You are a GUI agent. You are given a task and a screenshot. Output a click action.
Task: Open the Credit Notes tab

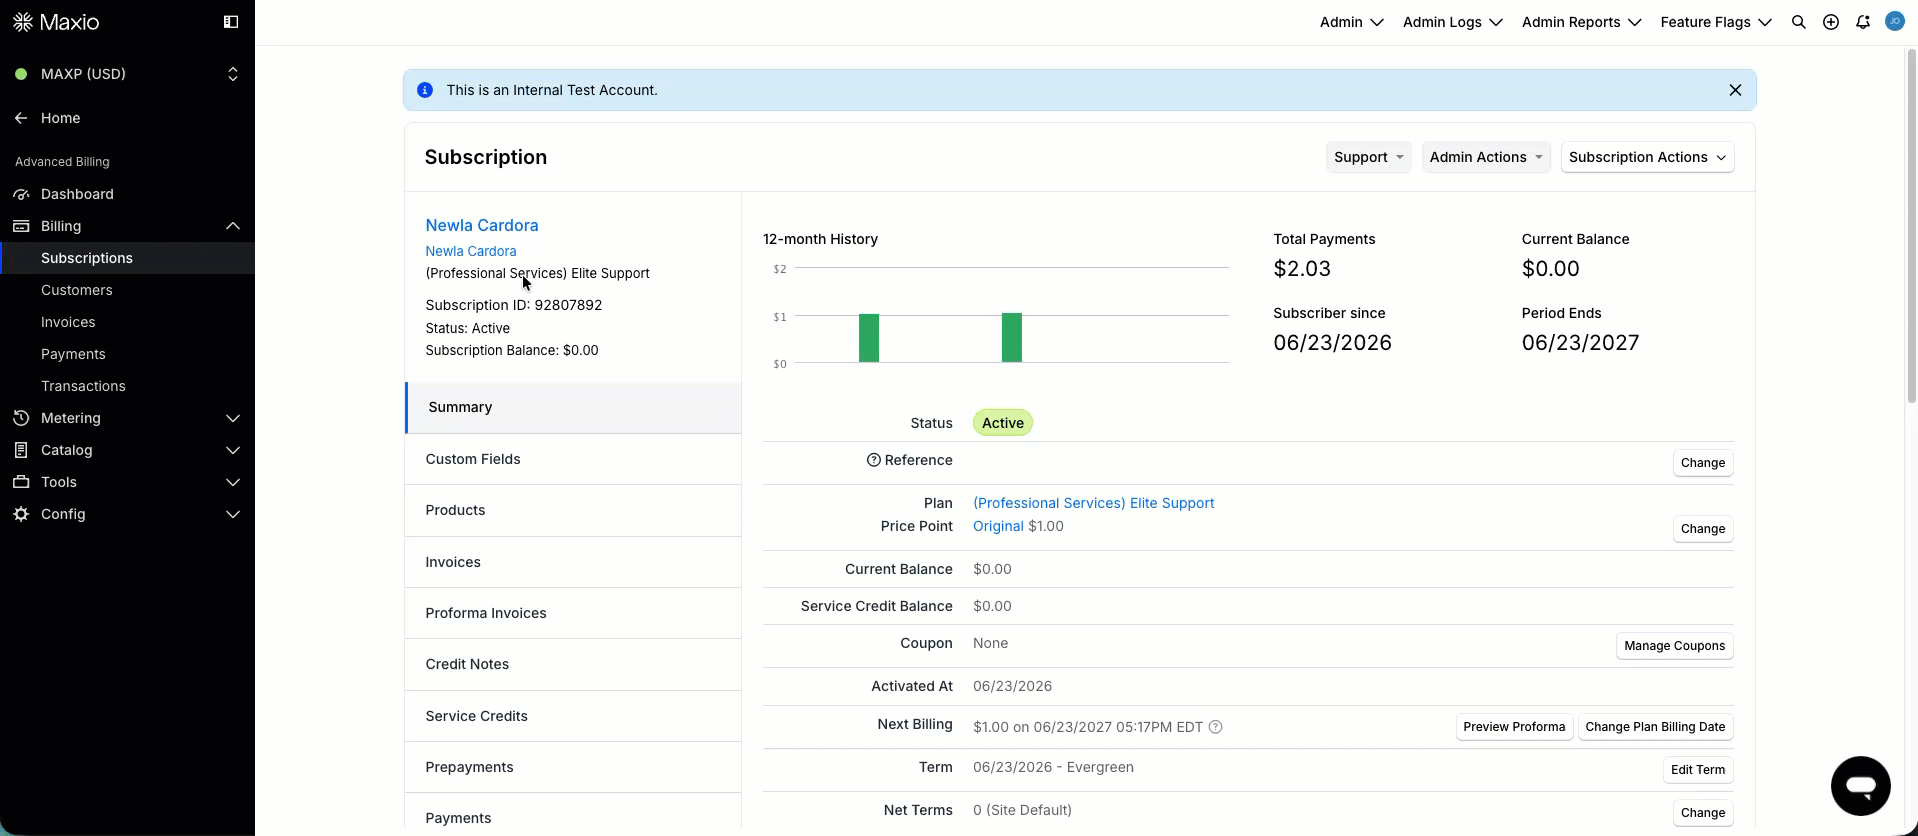573,664
